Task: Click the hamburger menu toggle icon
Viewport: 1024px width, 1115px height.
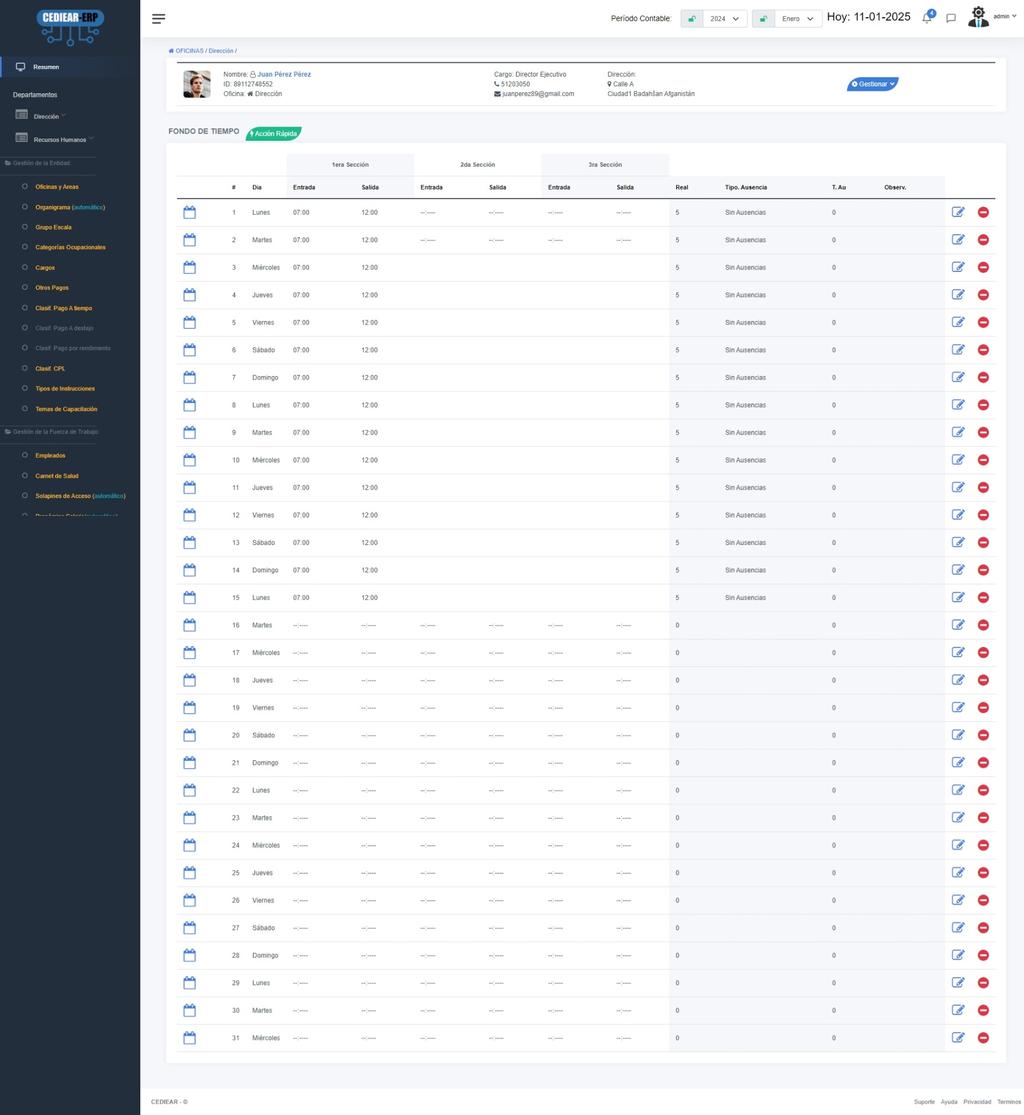Action: pos(158,18)
